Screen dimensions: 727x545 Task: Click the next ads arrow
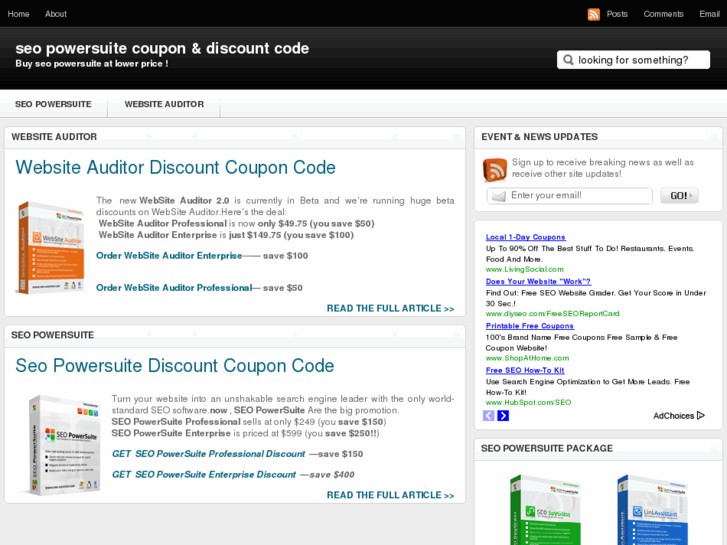[503, 416]
